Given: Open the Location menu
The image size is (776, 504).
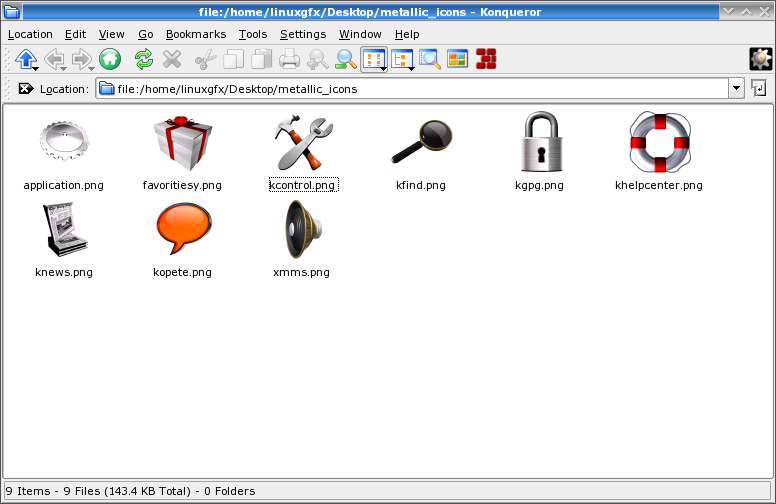Looking at the screenshot, I should 30,34.
